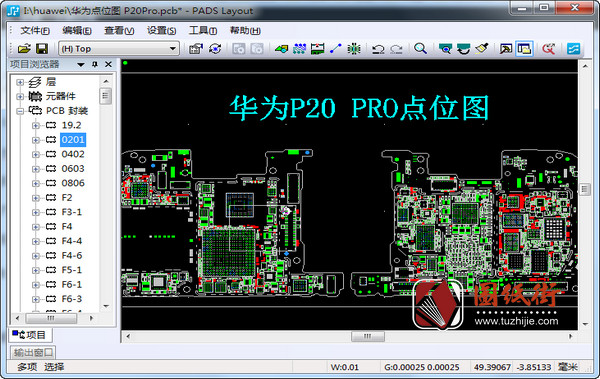The image size is (600, 379).
Task: Click the project tree vertical scrollbar thumb
Action: pos(106,96)
